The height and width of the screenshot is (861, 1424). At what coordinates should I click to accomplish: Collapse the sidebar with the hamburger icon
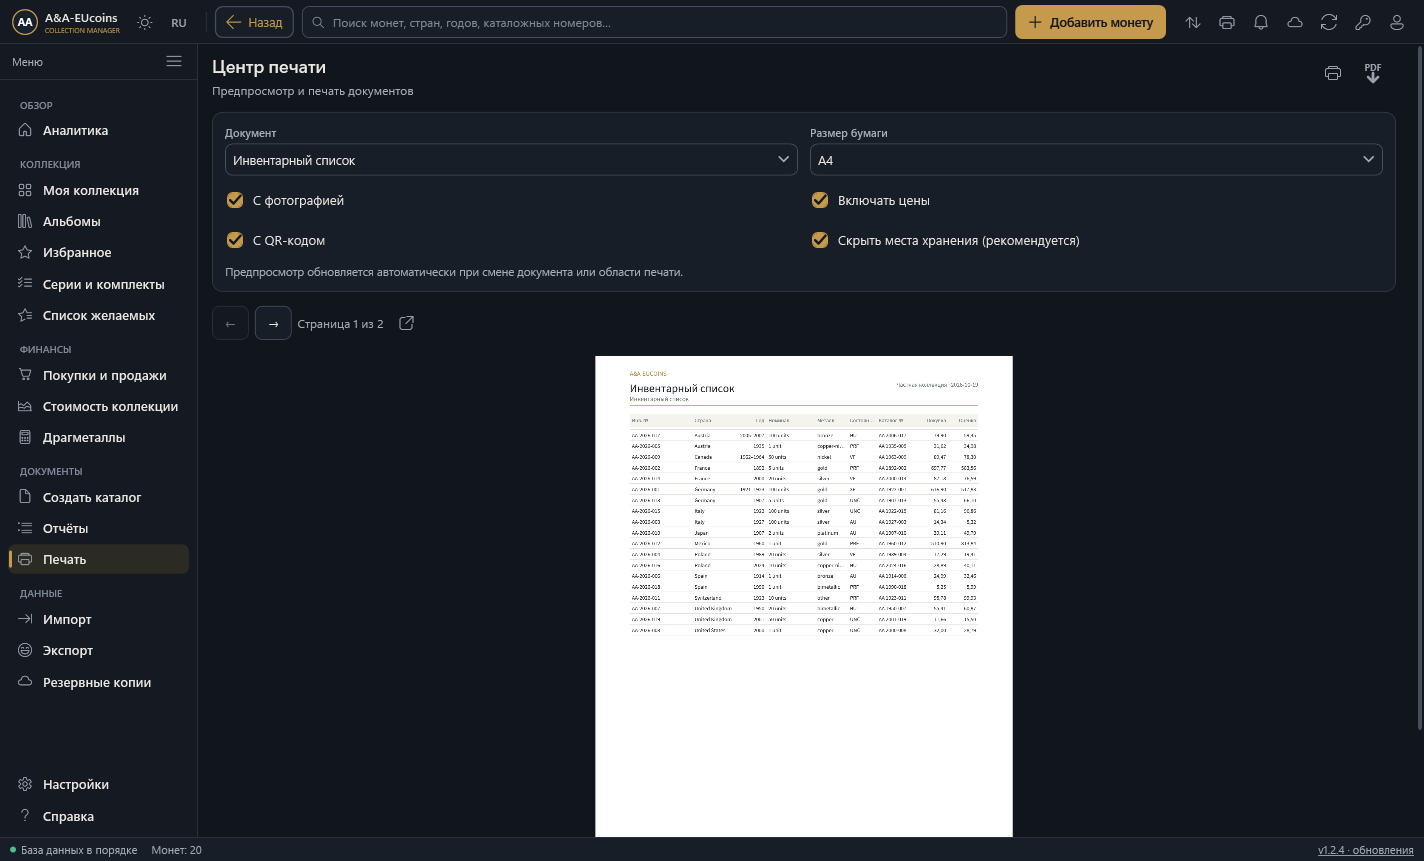click(174, 62)
